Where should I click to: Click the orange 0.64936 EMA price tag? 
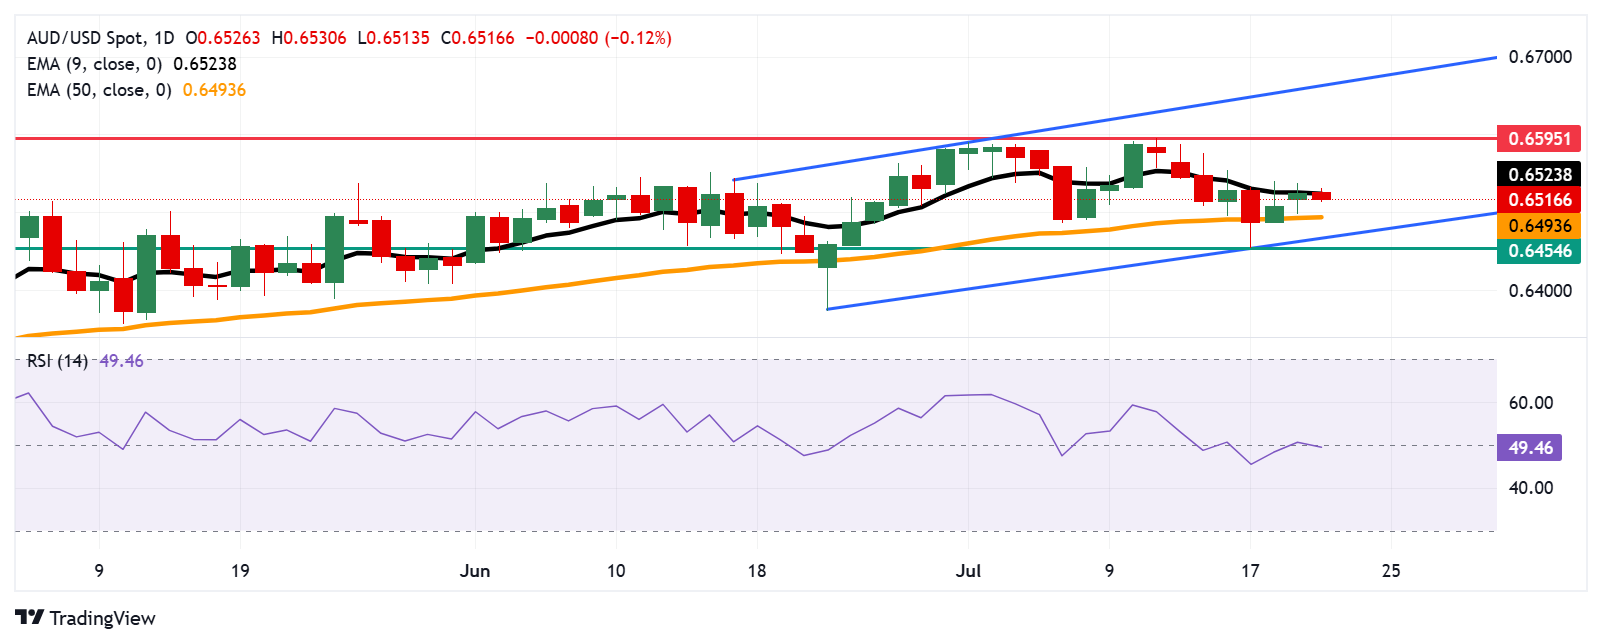click(x=1539, y=226)
